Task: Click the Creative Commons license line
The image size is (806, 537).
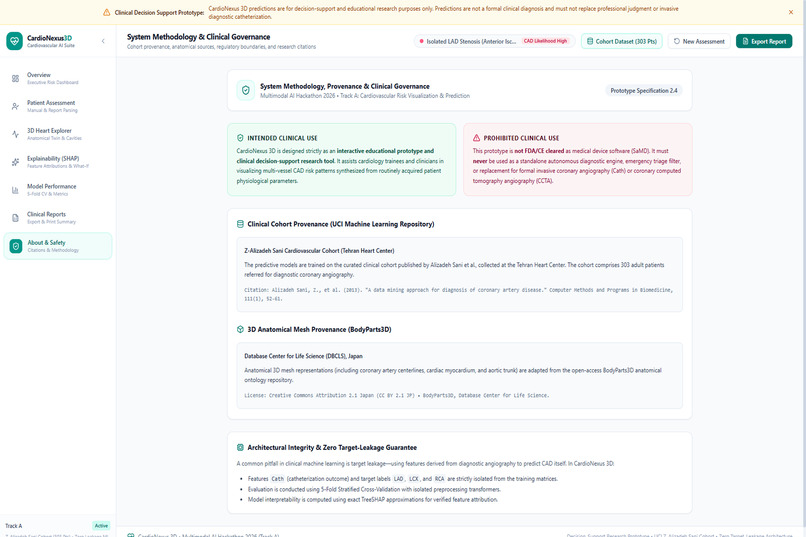Action: (396, 395)
